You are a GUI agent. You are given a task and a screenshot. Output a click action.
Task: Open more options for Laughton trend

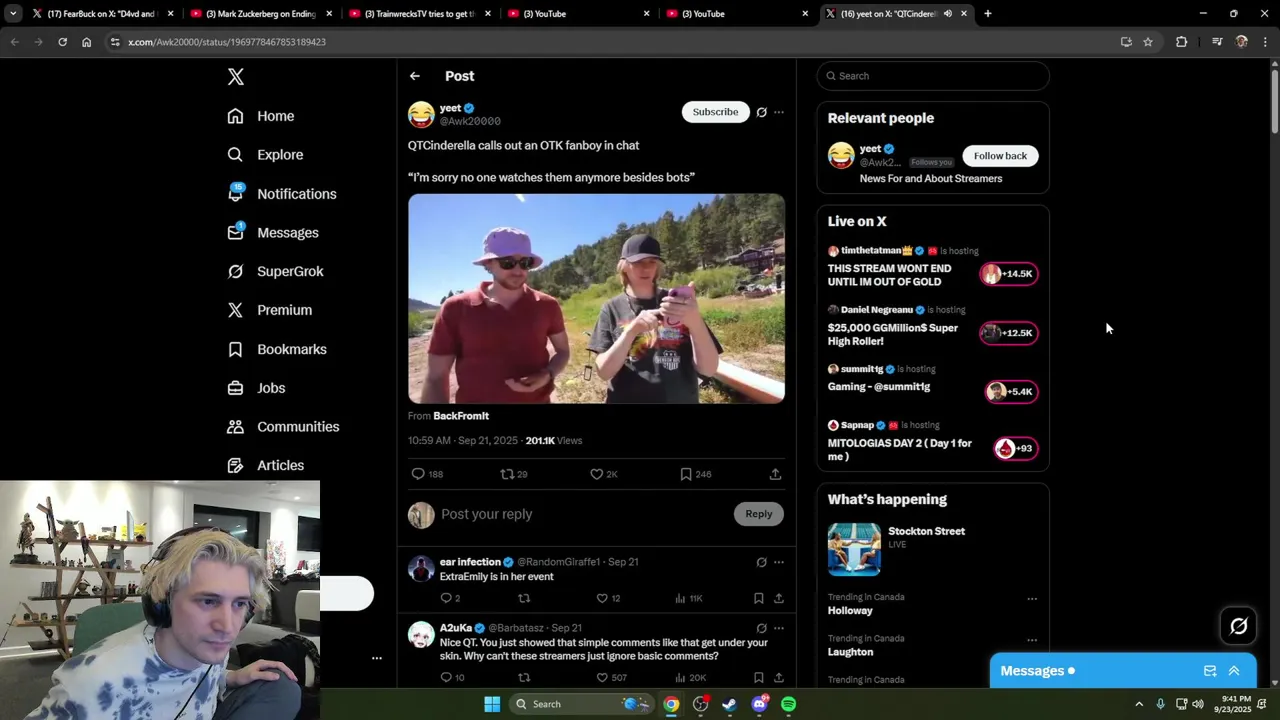pos(1032,640)
